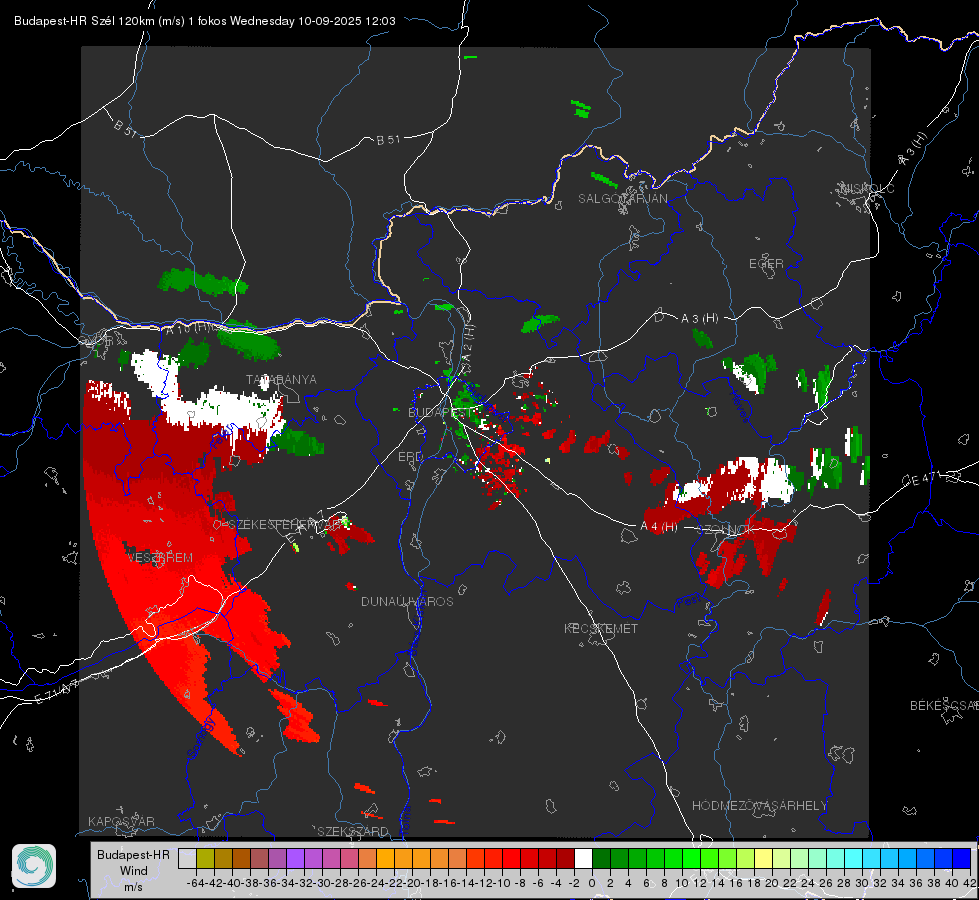This screenshot has width=979, height=900.
Task: Click the SALGÓTARJÁN city label
Action: [x=622, y=199]
